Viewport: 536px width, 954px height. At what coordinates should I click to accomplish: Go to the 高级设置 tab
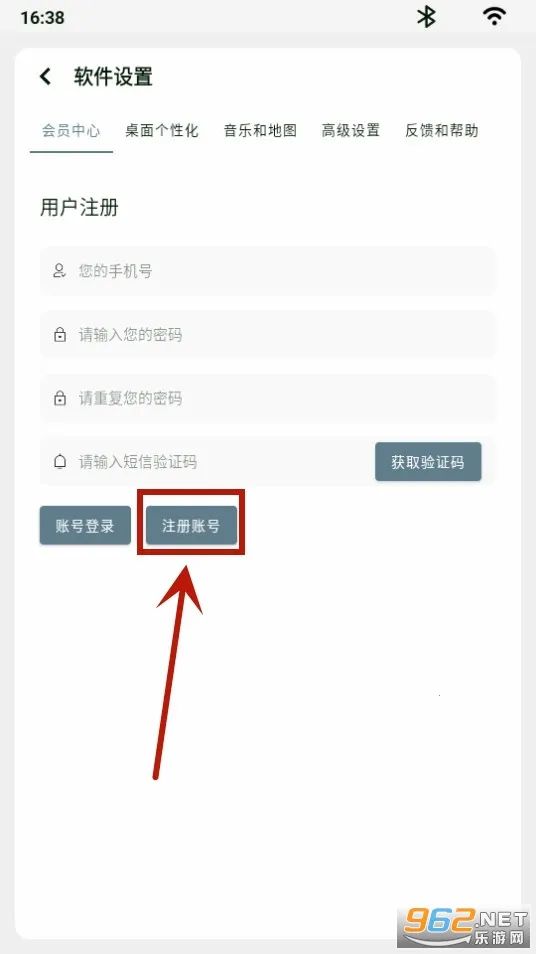351,131
